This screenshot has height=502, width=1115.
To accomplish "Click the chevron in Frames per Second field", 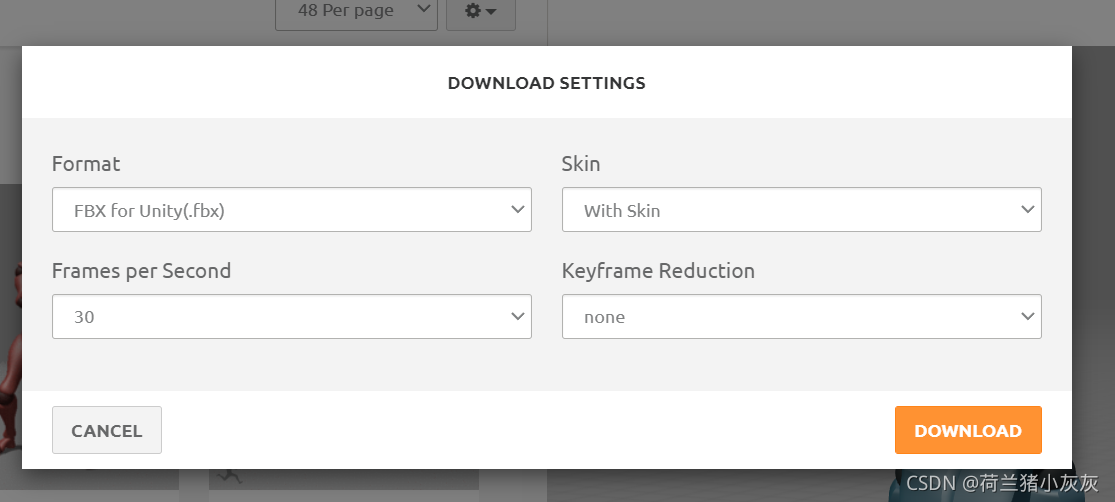I will tap(518, 316).
